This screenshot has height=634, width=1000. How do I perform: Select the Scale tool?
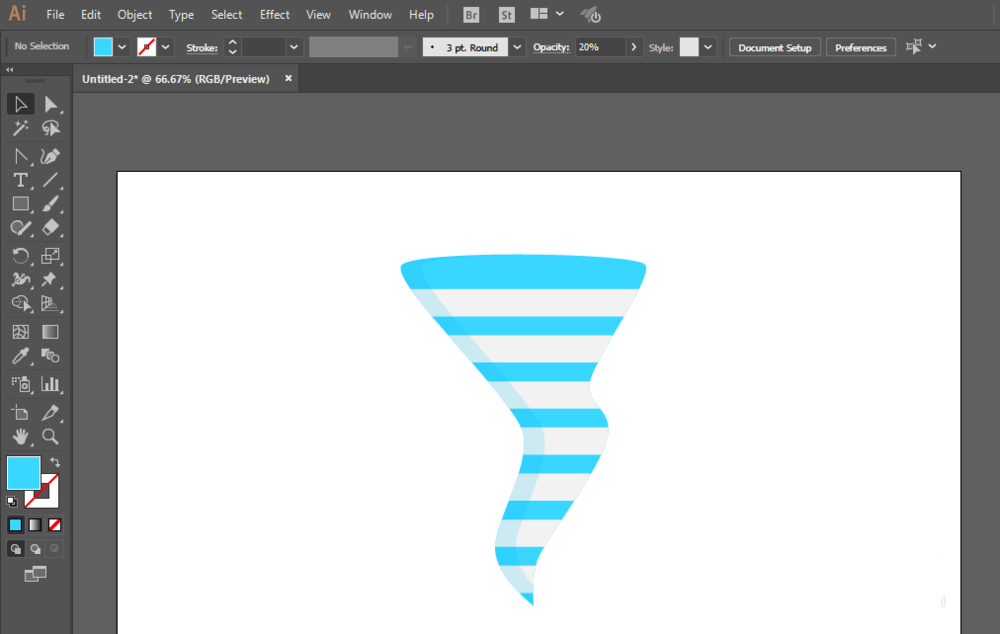[50, 256]
